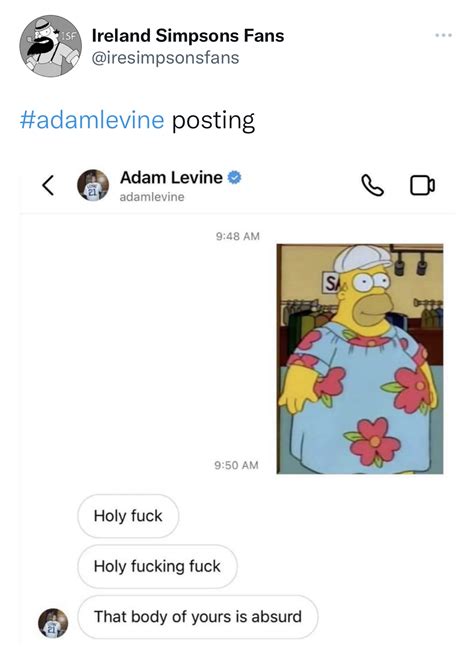
Task: Open the #adamlevine hashtag
Action: [92, 120]
